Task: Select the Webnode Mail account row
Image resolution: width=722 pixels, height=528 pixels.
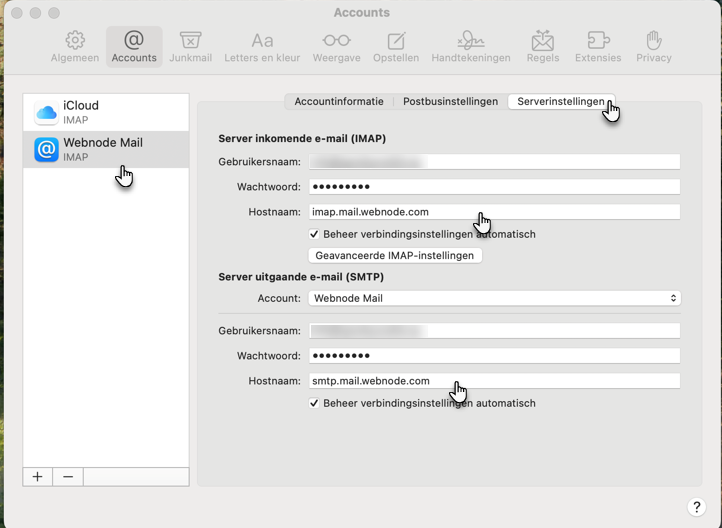Action: click(106, 150)
